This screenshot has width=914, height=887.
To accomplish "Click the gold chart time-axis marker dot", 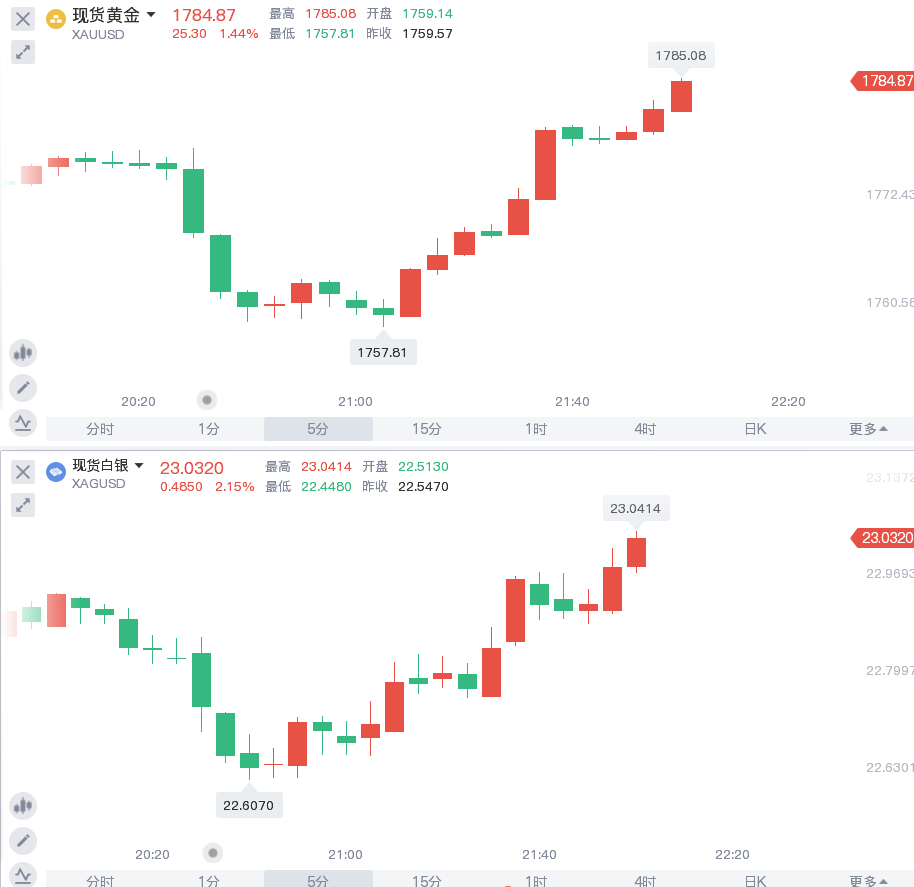I will point(207,400).
